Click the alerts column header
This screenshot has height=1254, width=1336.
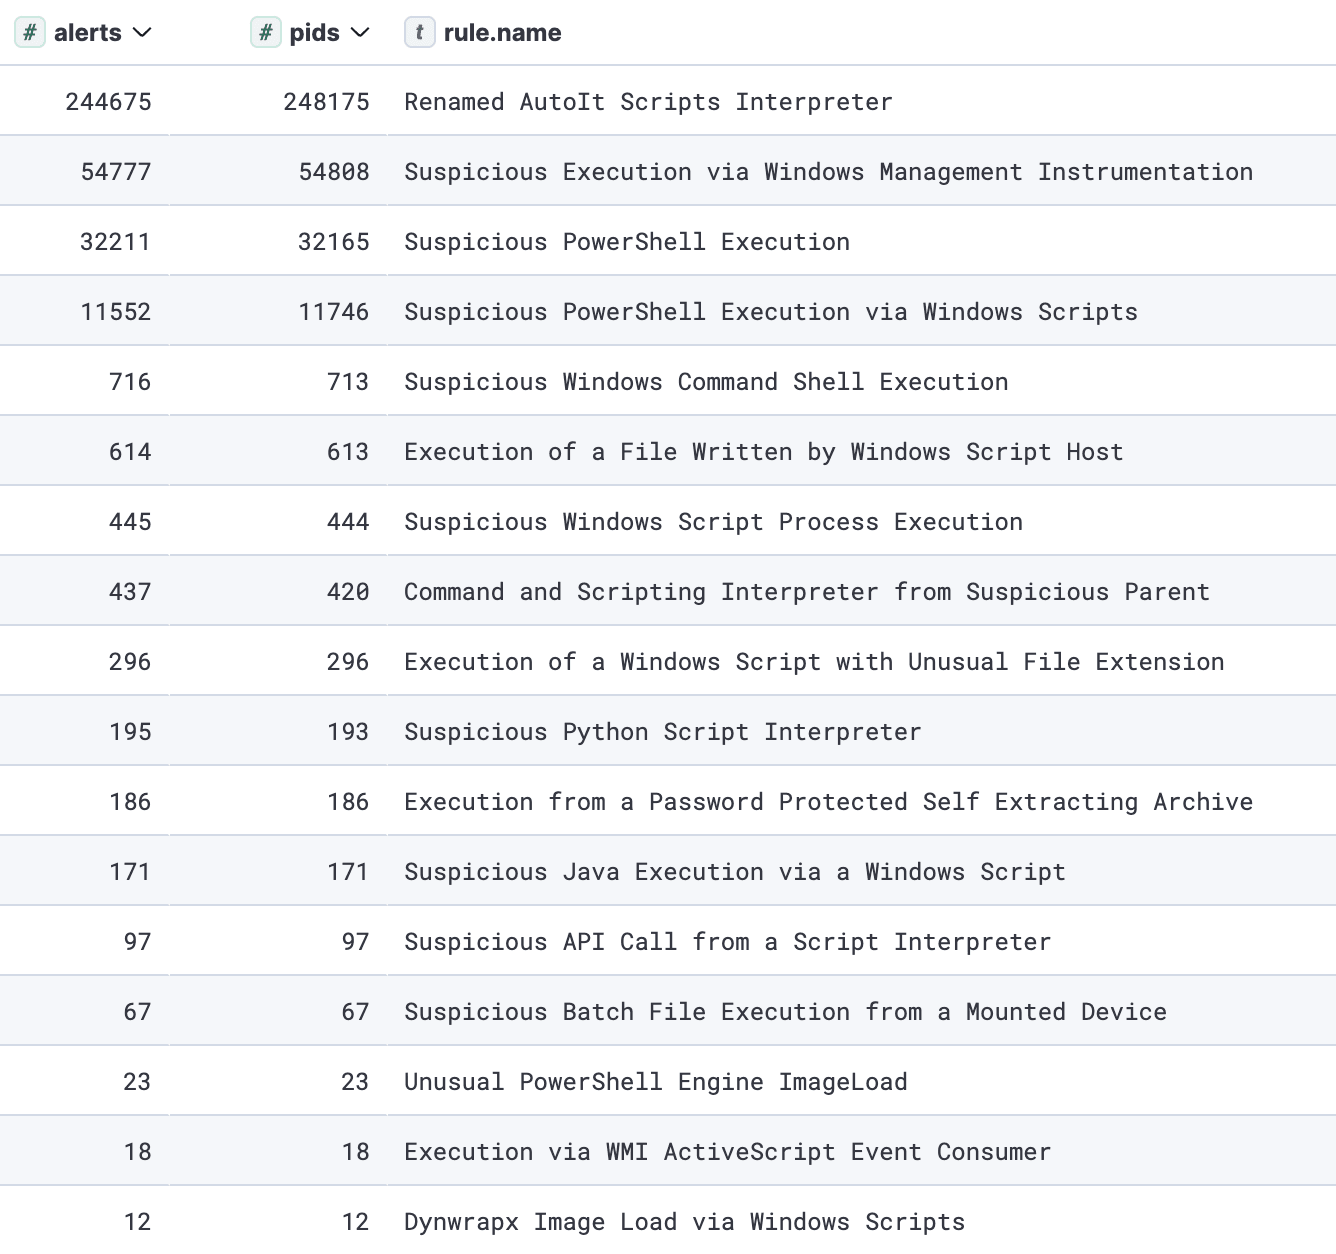89,32
